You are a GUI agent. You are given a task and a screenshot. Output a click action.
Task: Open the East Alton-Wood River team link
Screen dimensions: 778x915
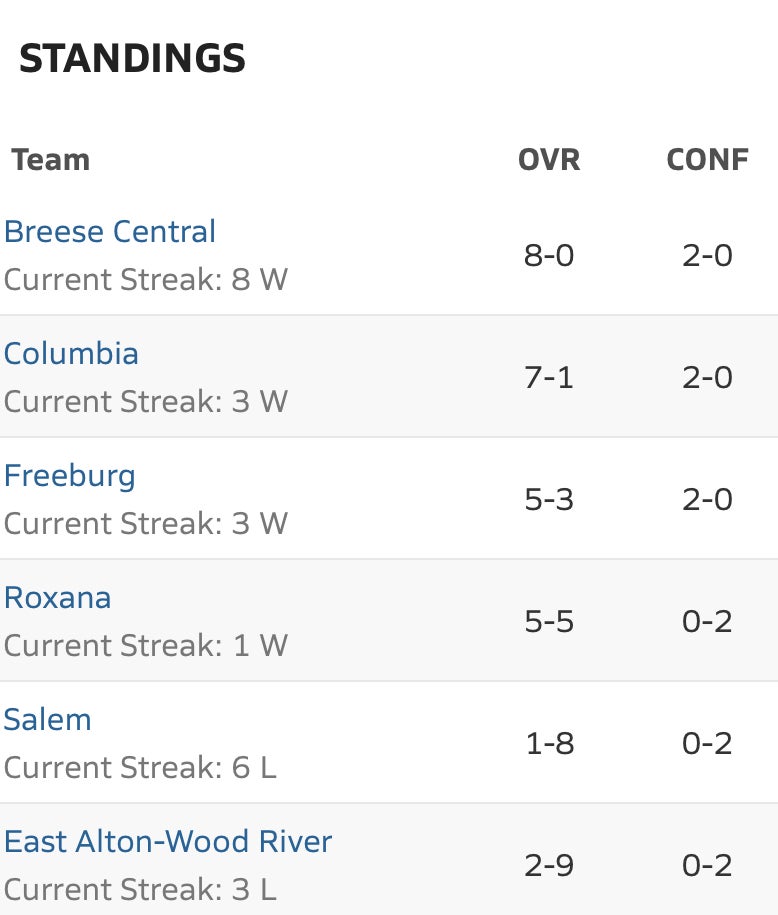click(168, 841)
